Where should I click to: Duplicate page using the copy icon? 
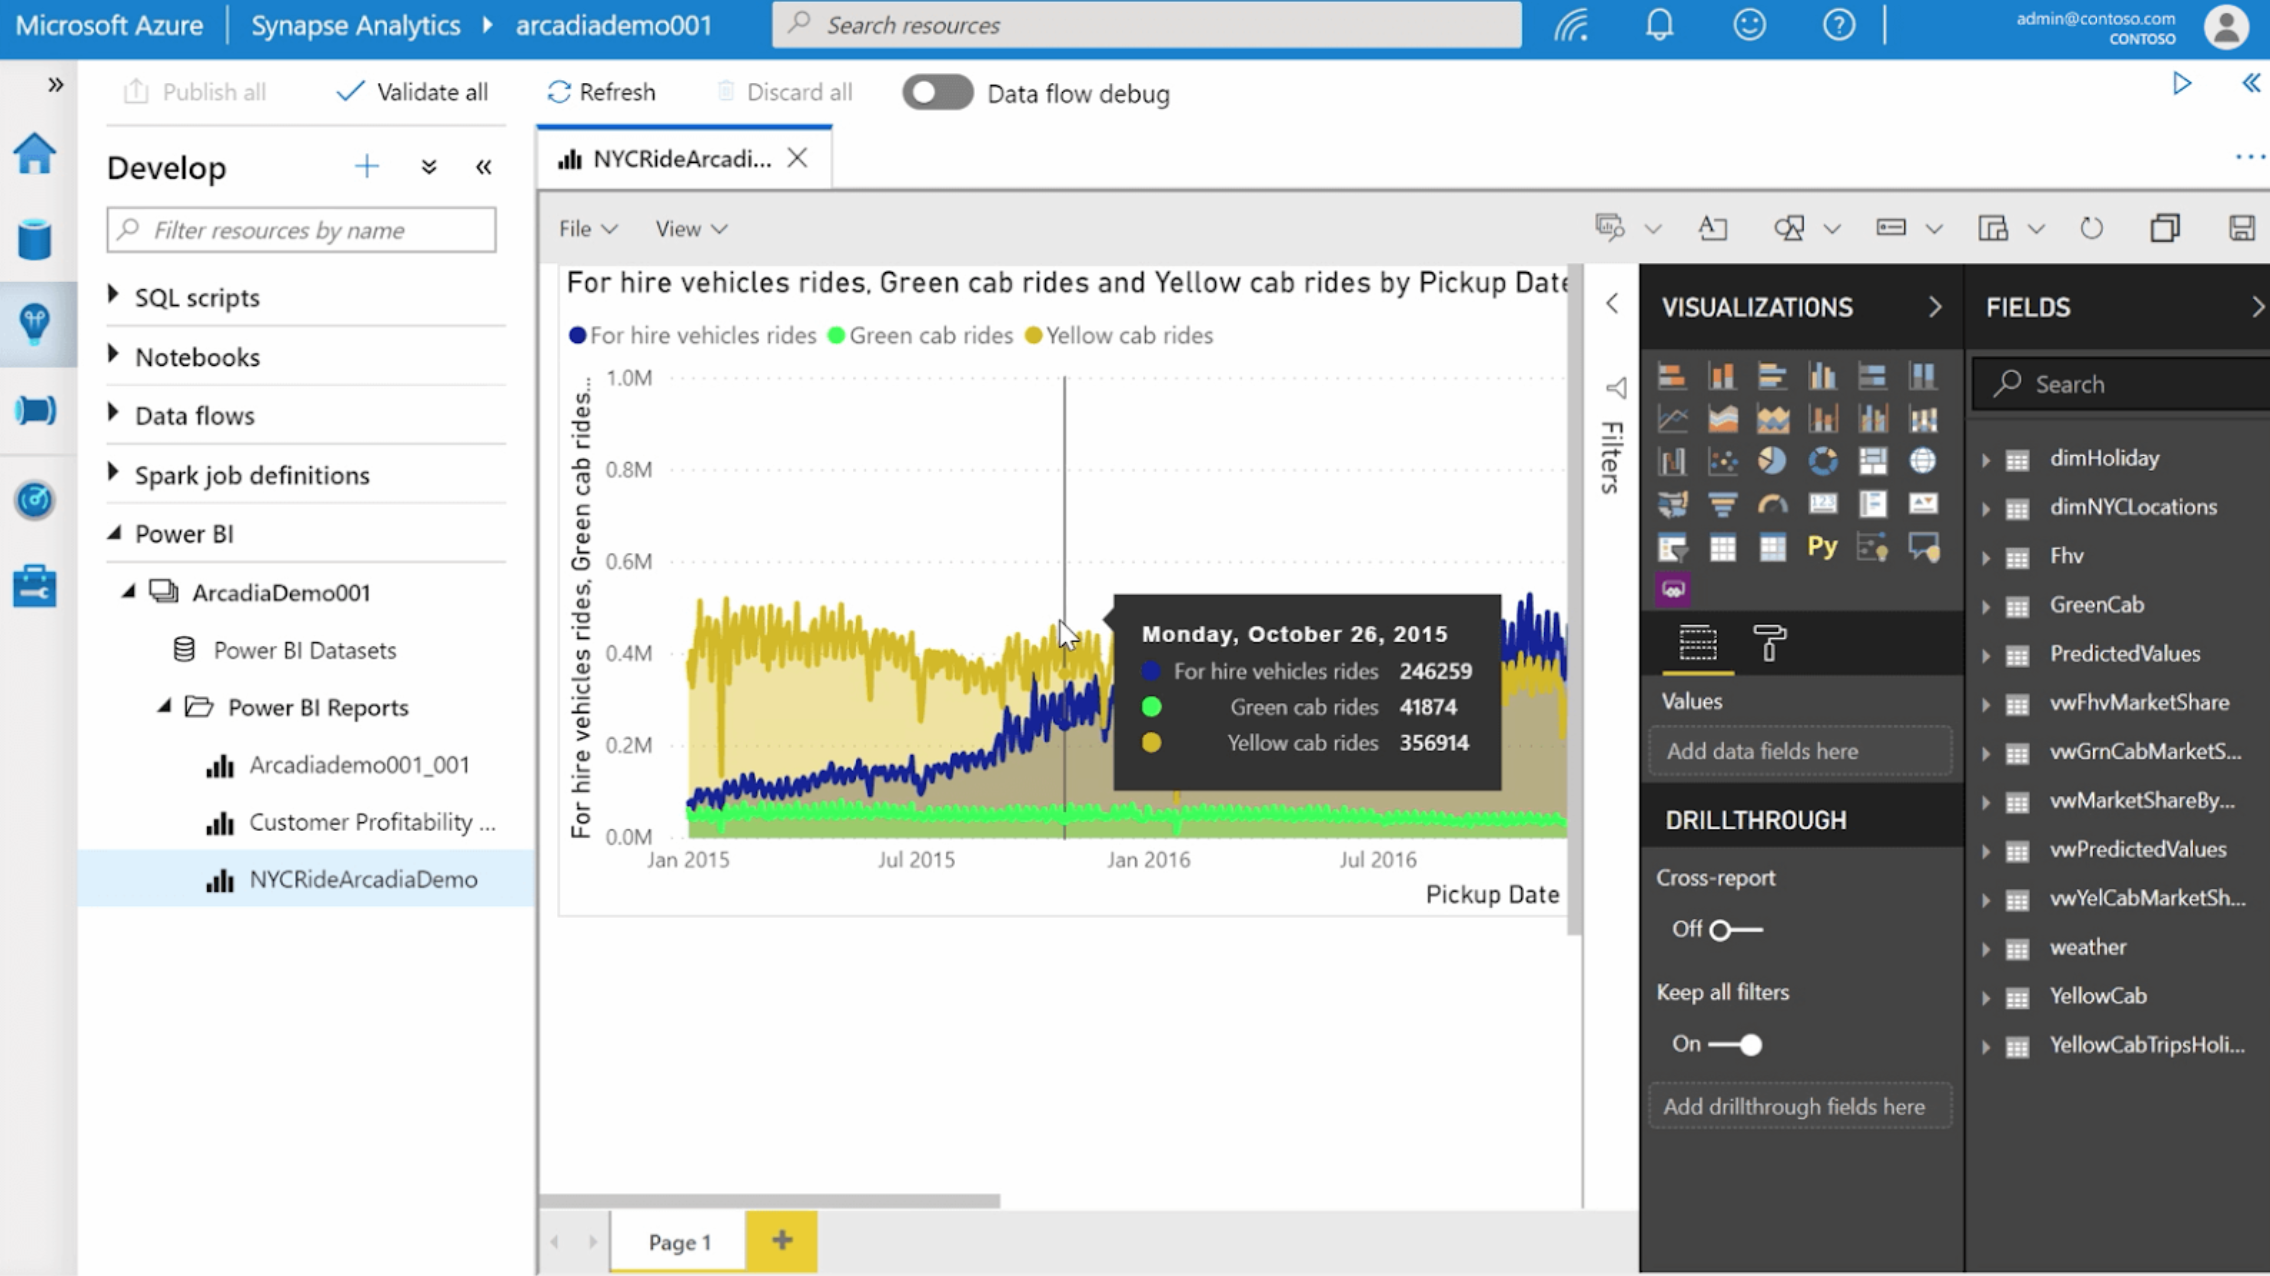coord(2165,228)
